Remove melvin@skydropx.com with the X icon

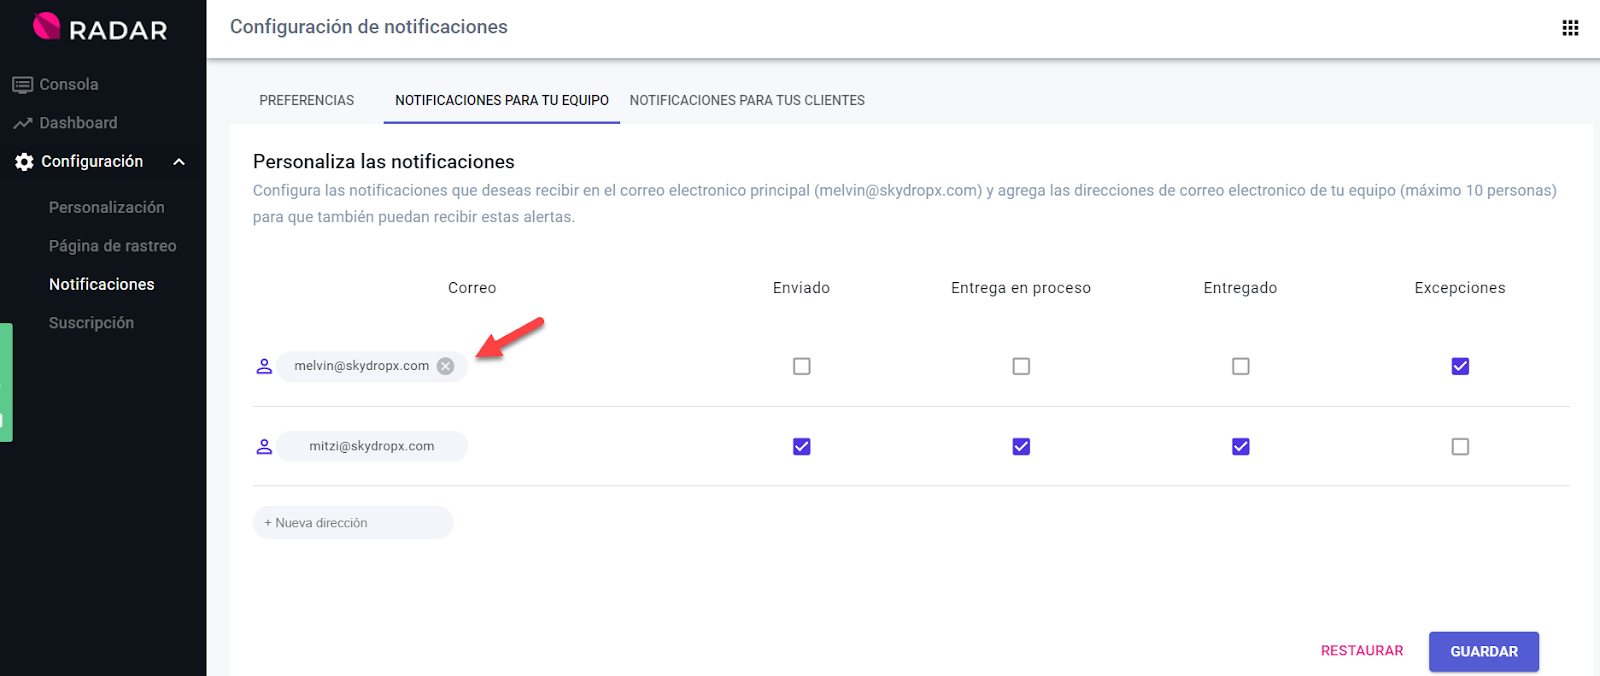point(446,366)
